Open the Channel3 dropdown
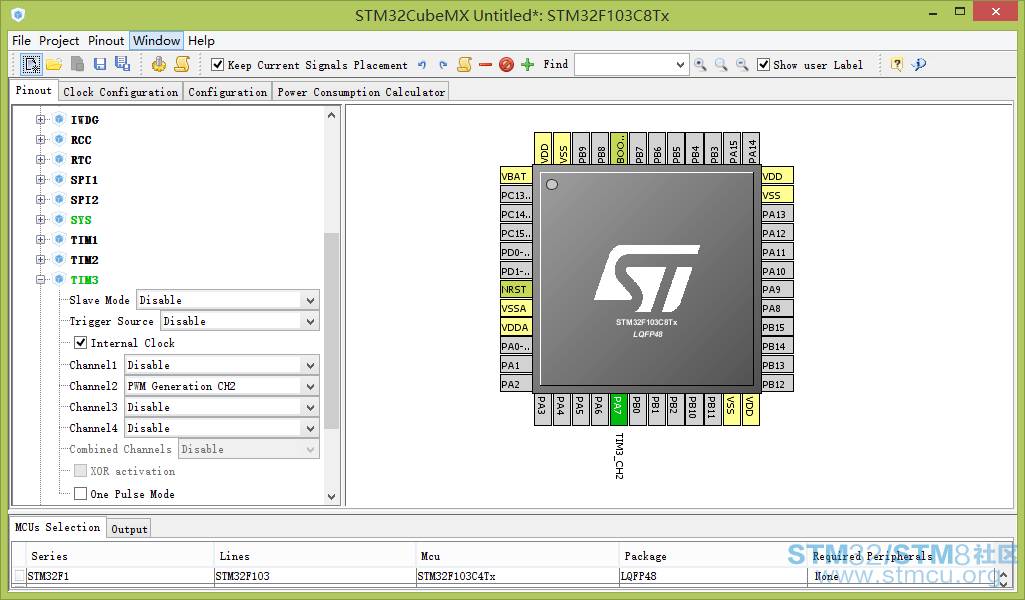Viewport: 1025px width, 600px height. pyautogui.click(x=311, y=407)
